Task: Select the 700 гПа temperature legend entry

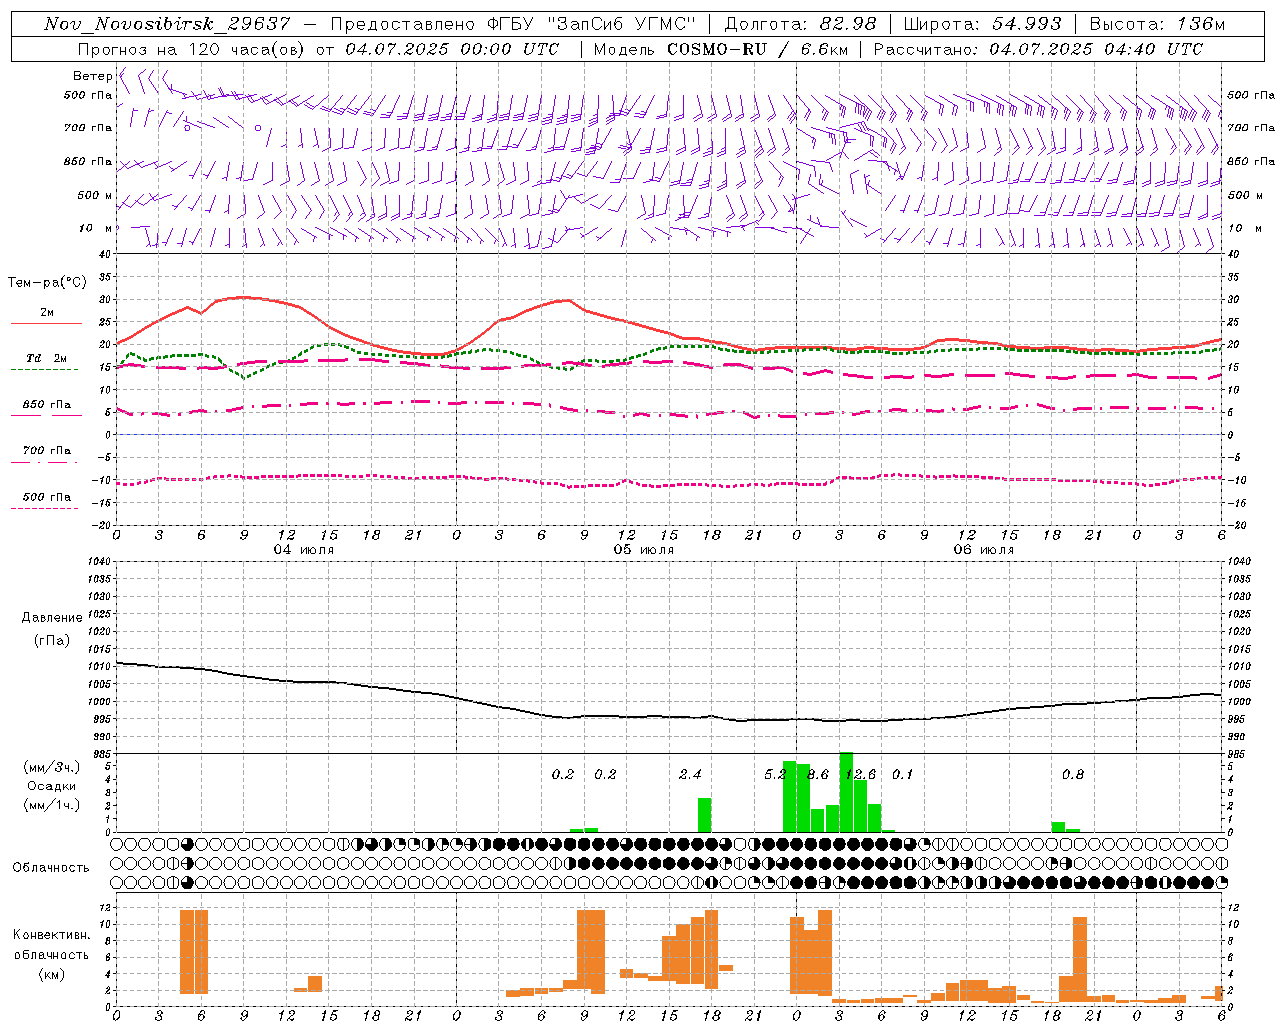Action: click(x=47, y=450)
